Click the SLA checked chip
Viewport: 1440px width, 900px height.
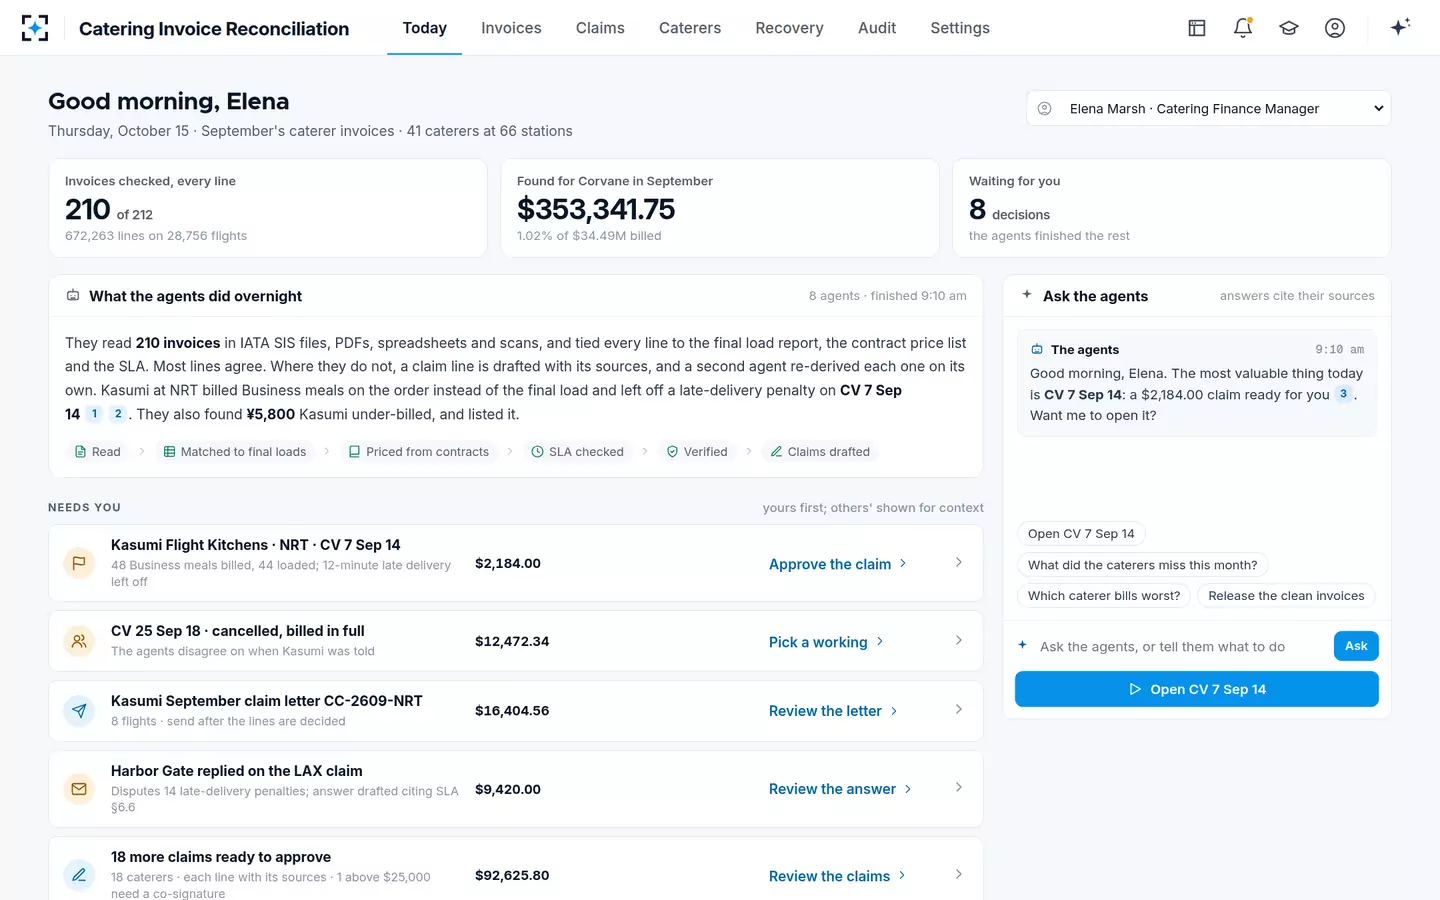[x=577, y=452]
